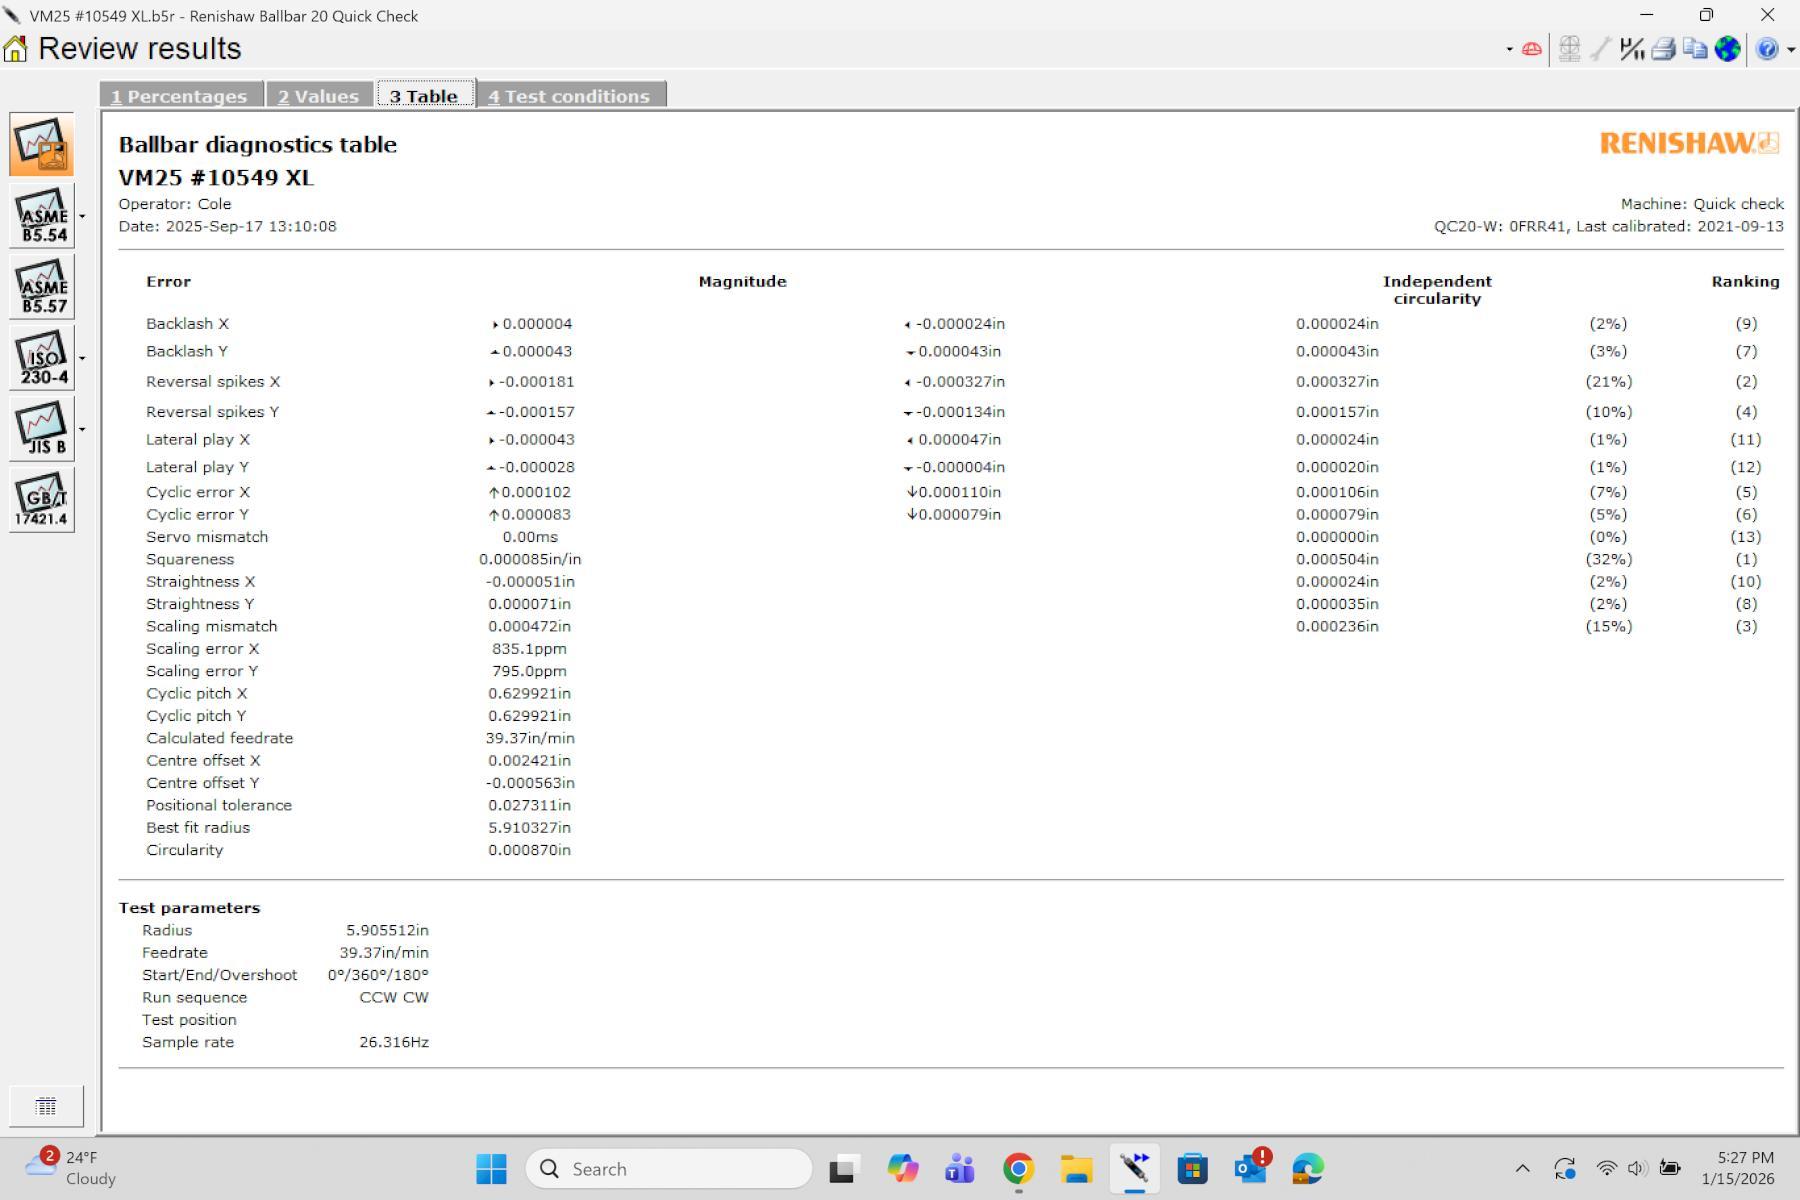Expand the ASME B5.54 dropdown arrow
This screenshot has width=1800, height=1200.
click(82, 216)
